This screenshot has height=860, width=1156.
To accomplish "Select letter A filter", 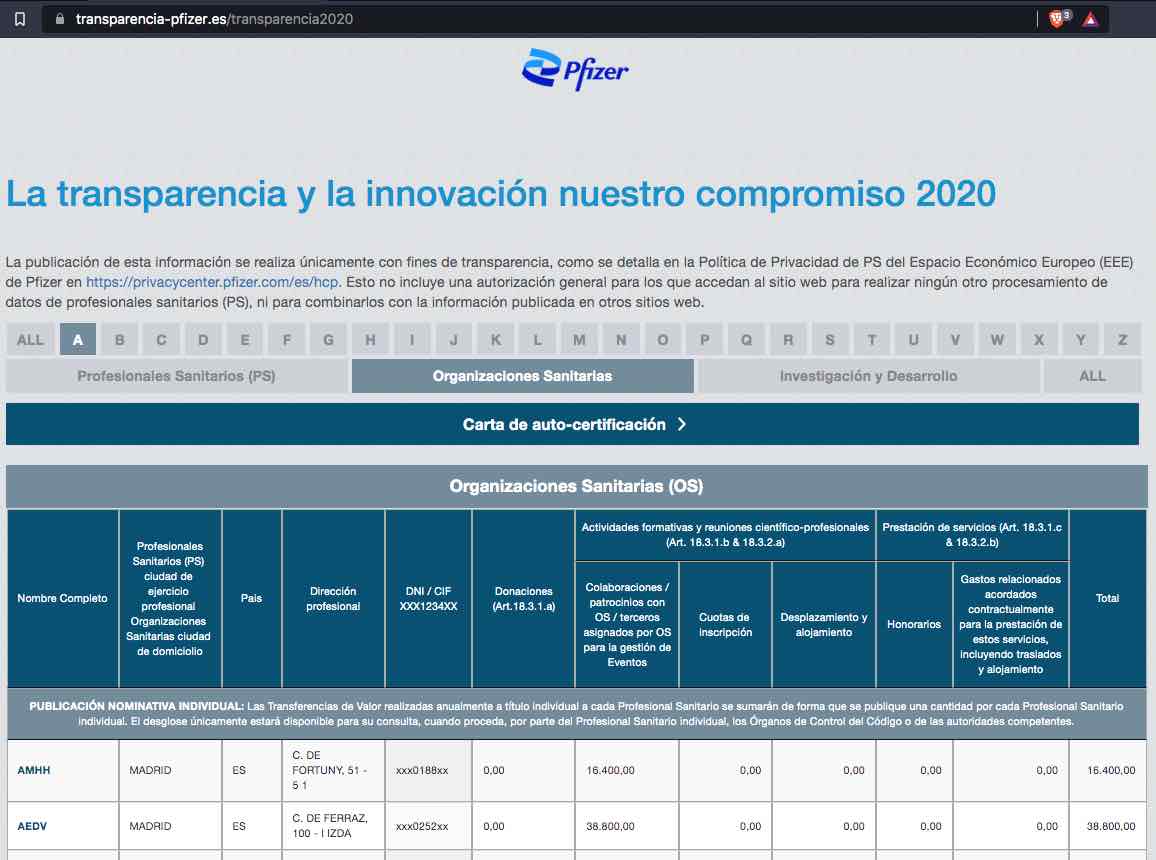I will [77, 340].
